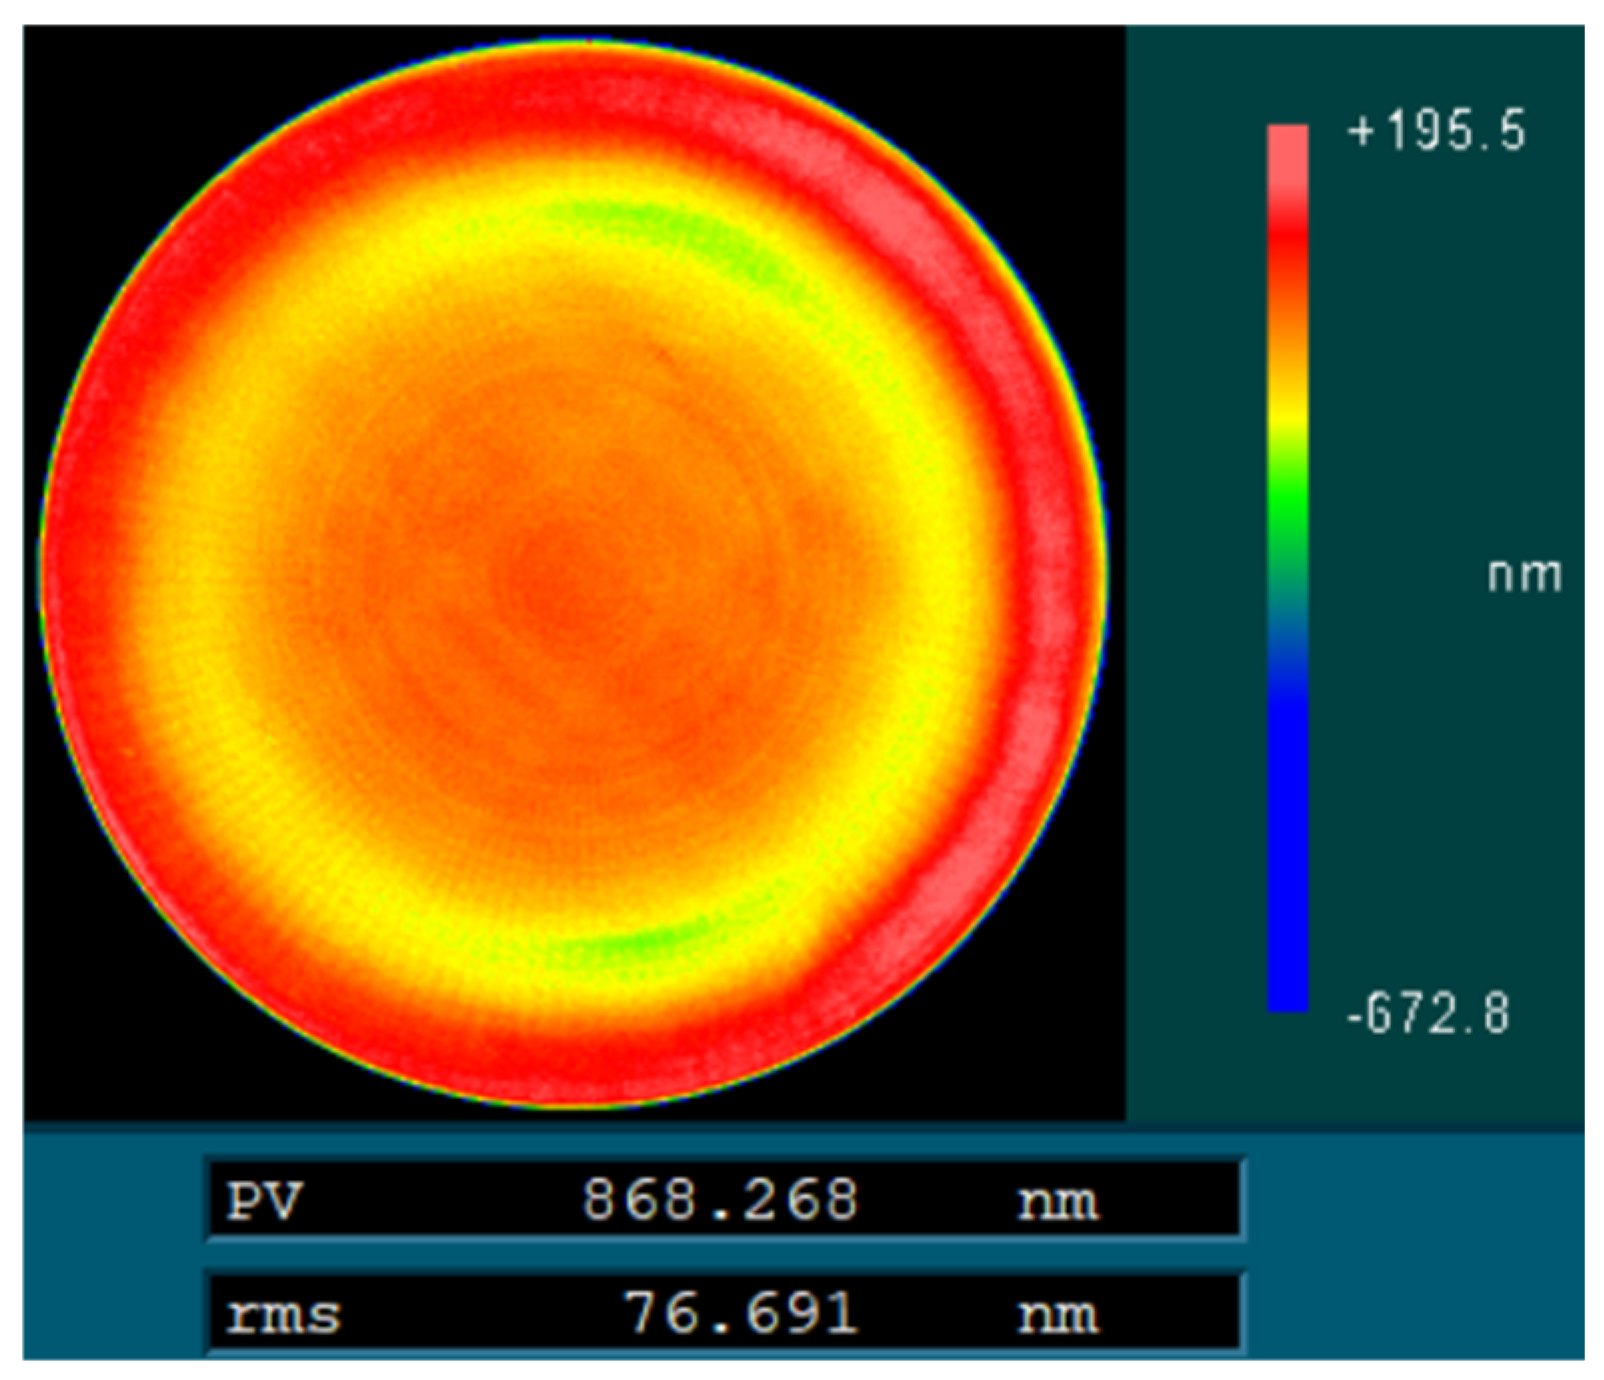Click the PV label
Viewport: 1604px width, 1380px height.
[264, 1200]
